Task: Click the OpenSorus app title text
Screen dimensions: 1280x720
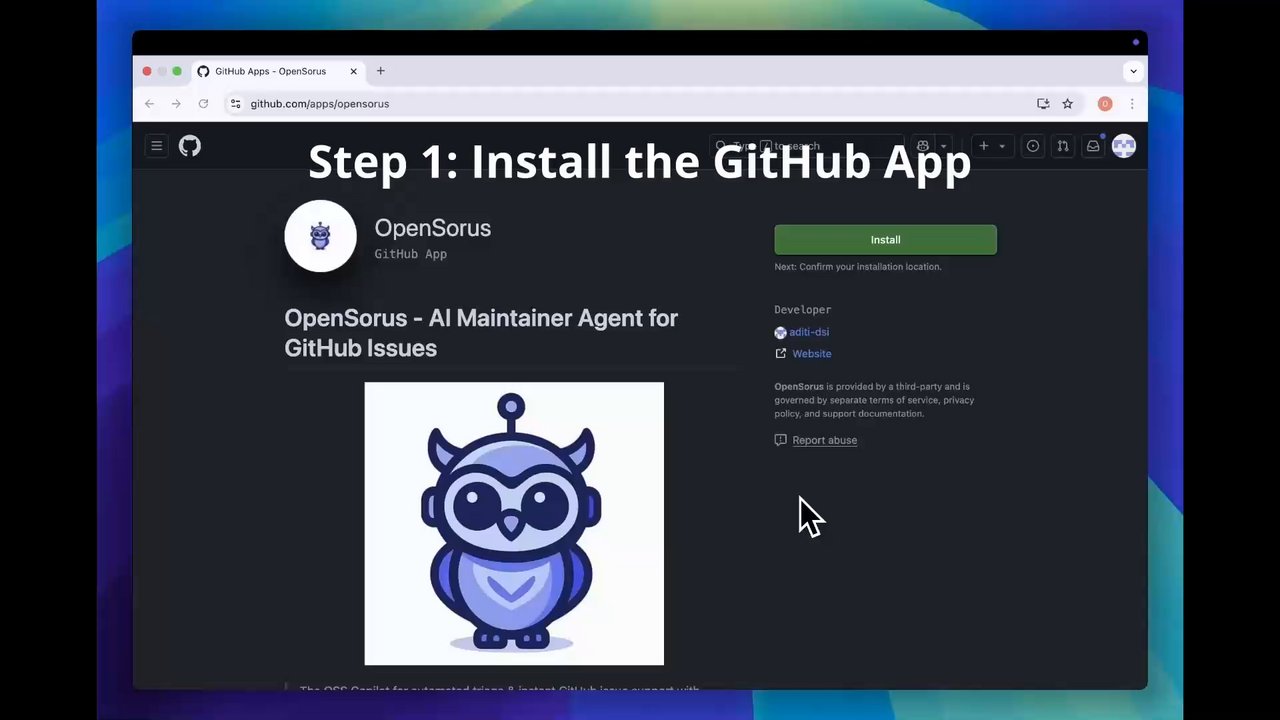Action: [x=432, y=228]
